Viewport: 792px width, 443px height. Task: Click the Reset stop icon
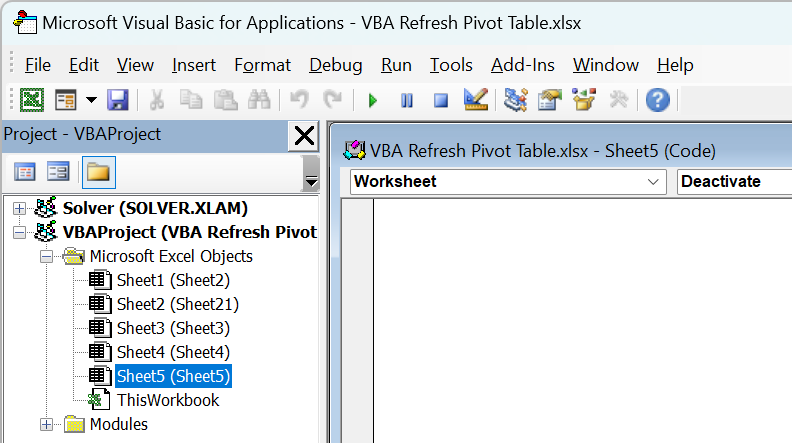441,101
